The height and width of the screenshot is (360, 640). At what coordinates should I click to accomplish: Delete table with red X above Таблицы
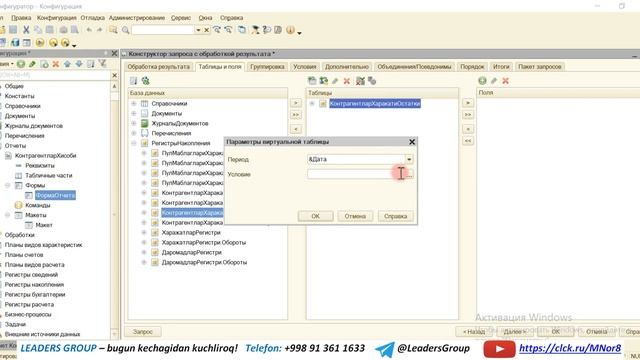[x=347, y=81]
